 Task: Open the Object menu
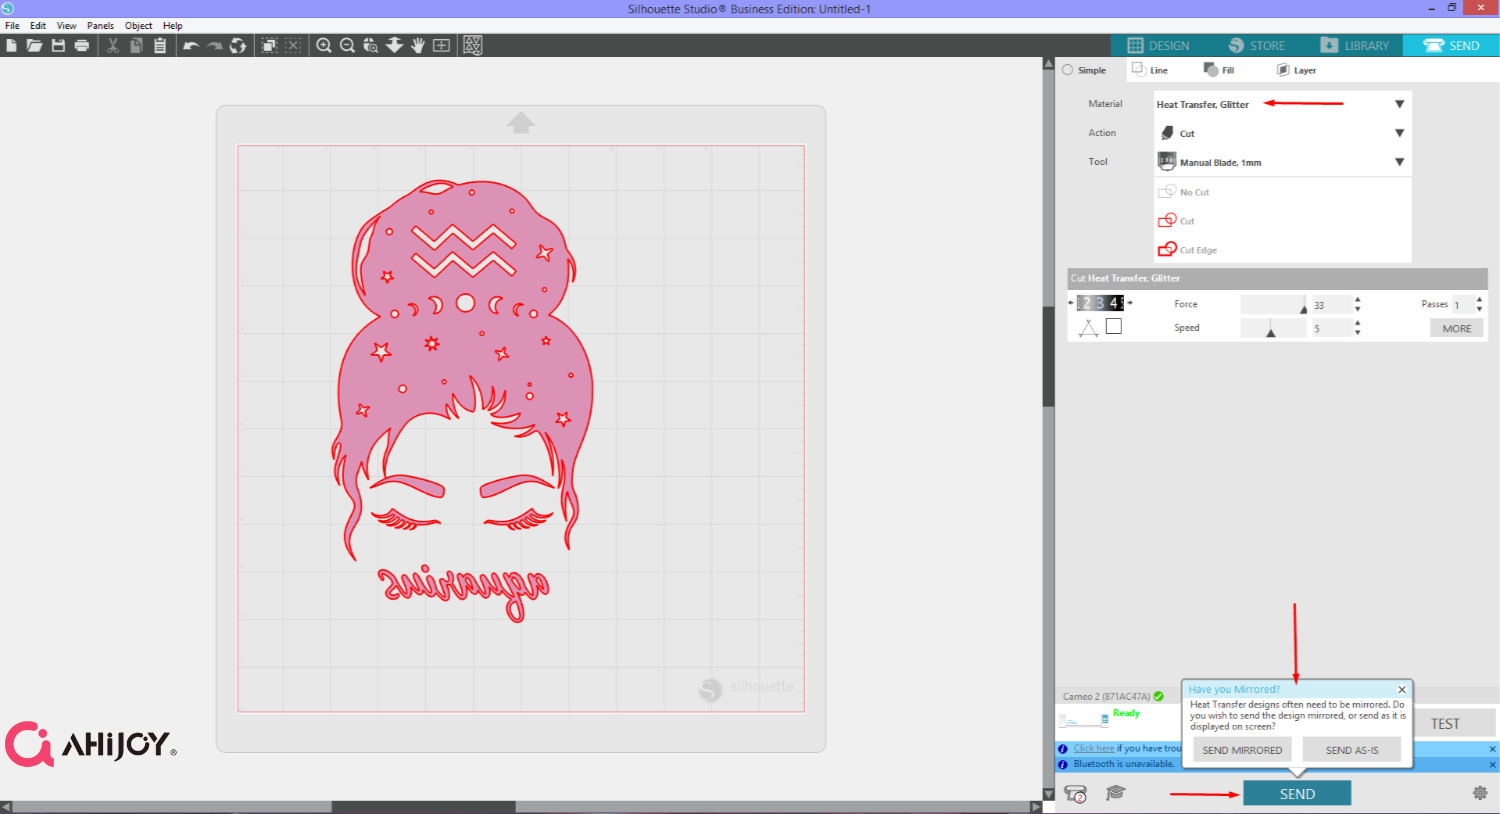click(139, 26)
